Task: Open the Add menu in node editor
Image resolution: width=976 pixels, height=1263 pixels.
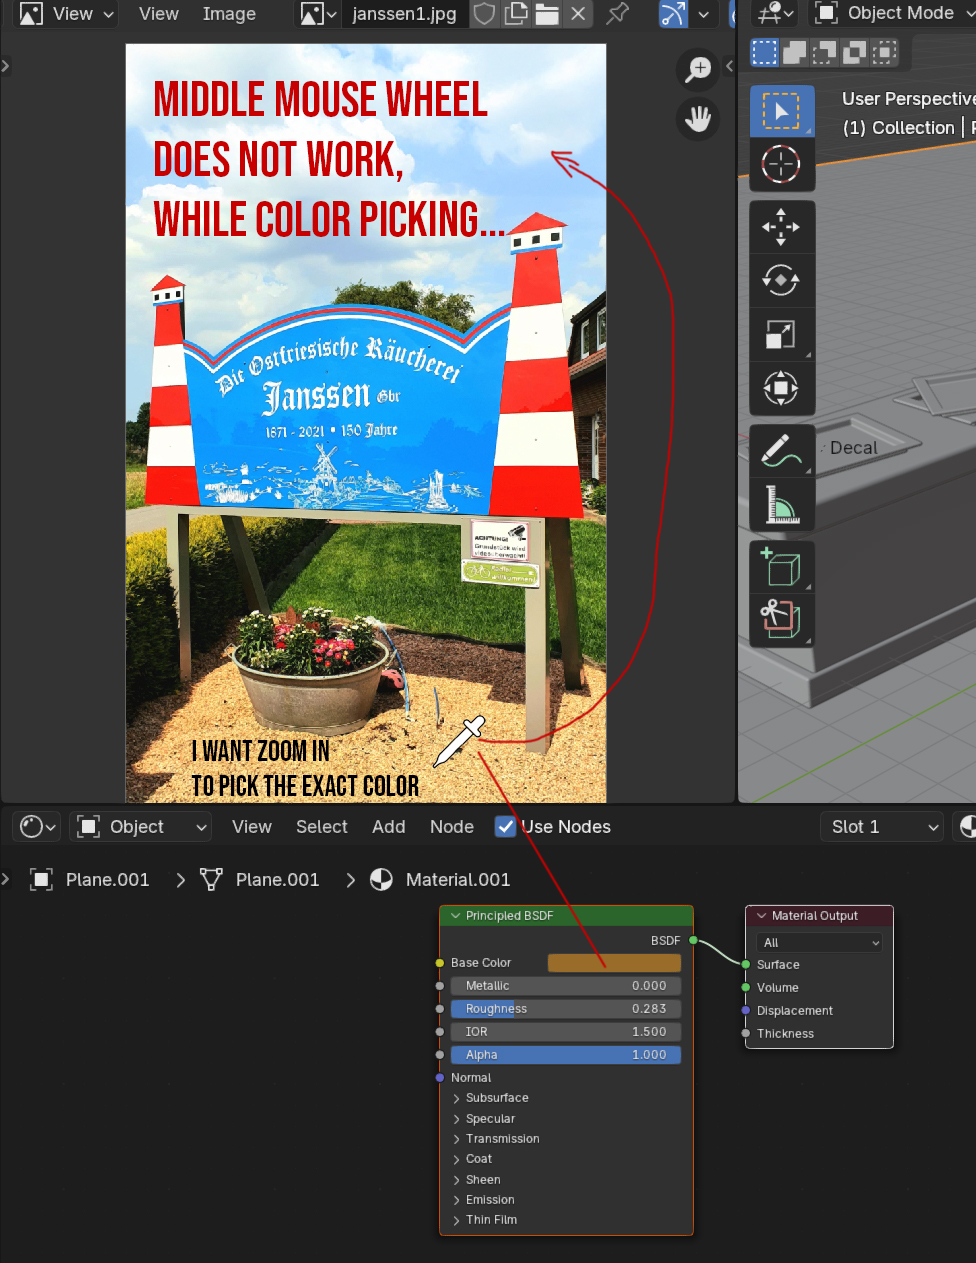Action: [389, 827]
